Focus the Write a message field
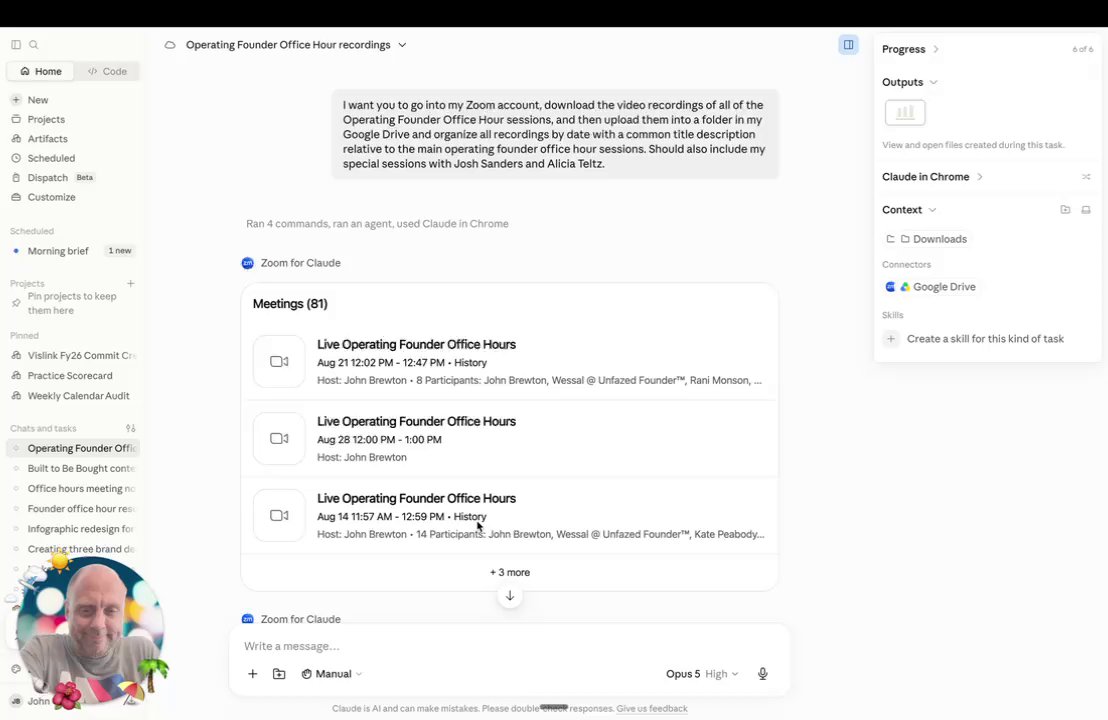The height and width of the screenshot is (720, 1108). [509, 646]
